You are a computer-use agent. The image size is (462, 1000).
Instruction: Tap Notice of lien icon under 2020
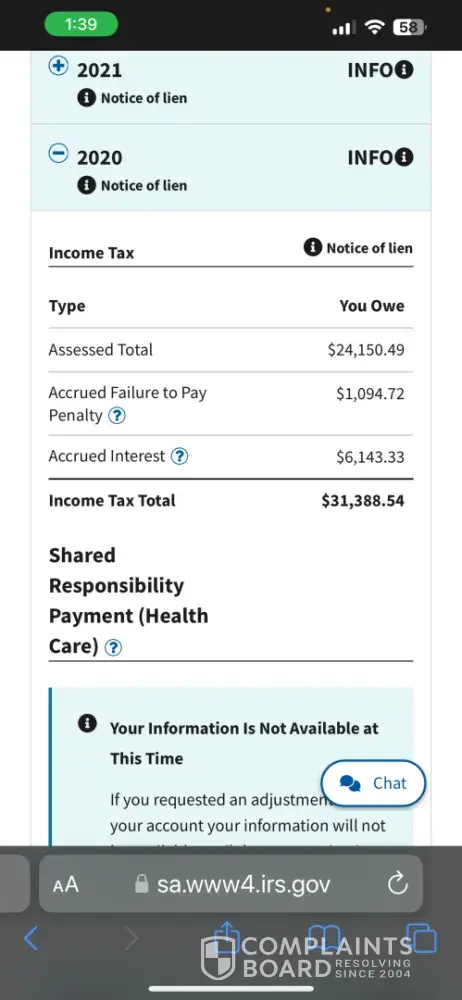(87, 186)
